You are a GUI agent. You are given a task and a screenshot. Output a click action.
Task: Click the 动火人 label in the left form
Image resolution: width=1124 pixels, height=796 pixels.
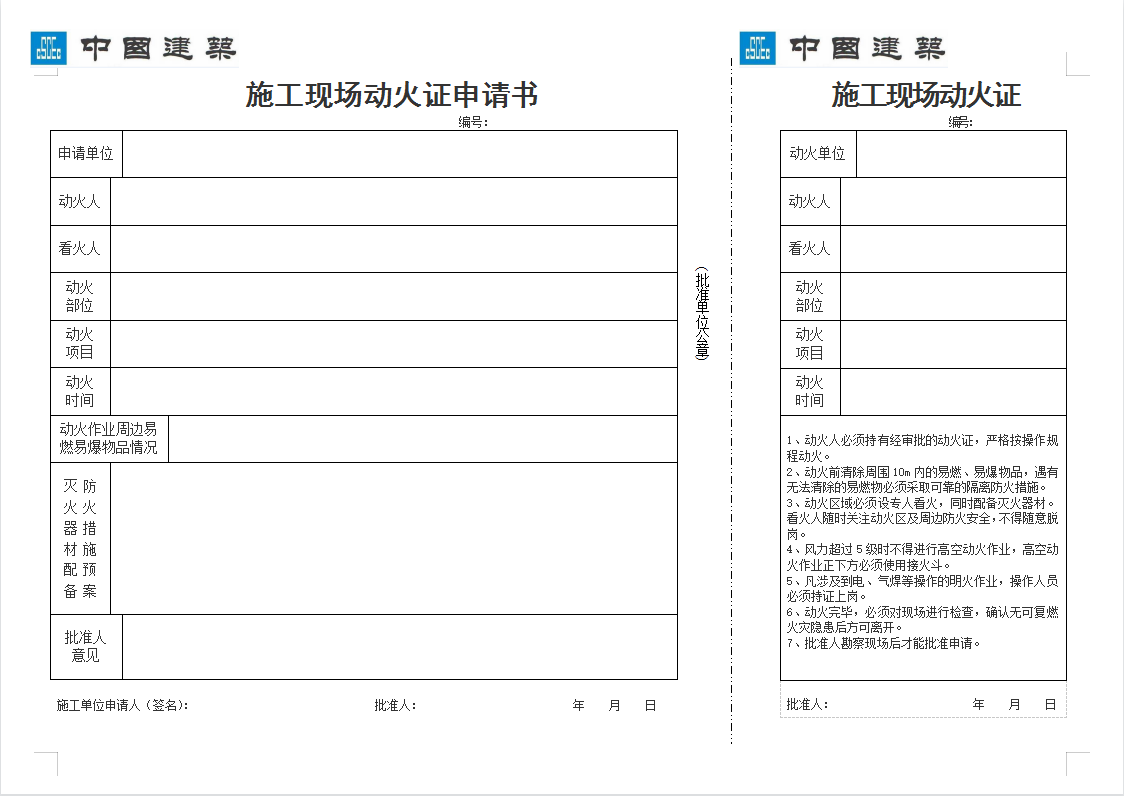[x=80, y=202]
